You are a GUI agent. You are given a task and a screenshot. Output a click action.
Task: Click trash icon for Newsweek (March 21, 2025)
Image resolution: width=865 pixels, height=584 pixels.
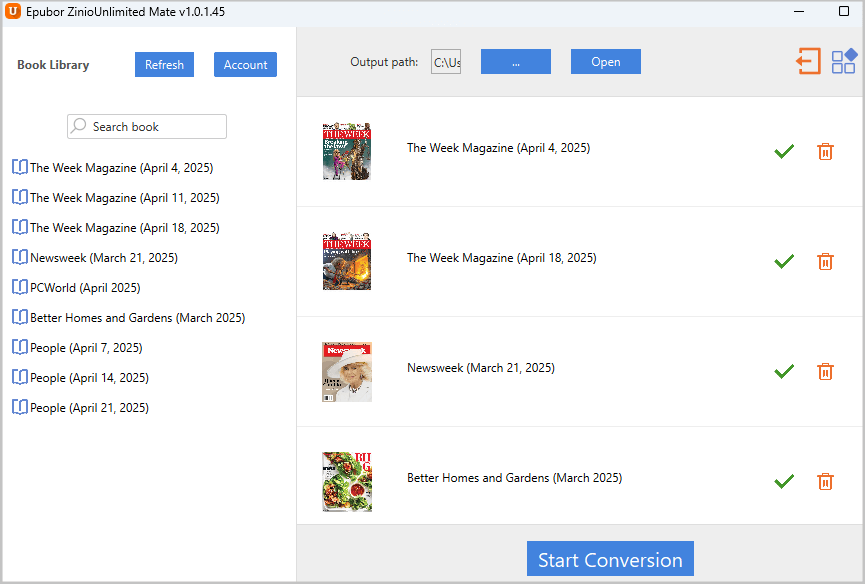[825, 371]
